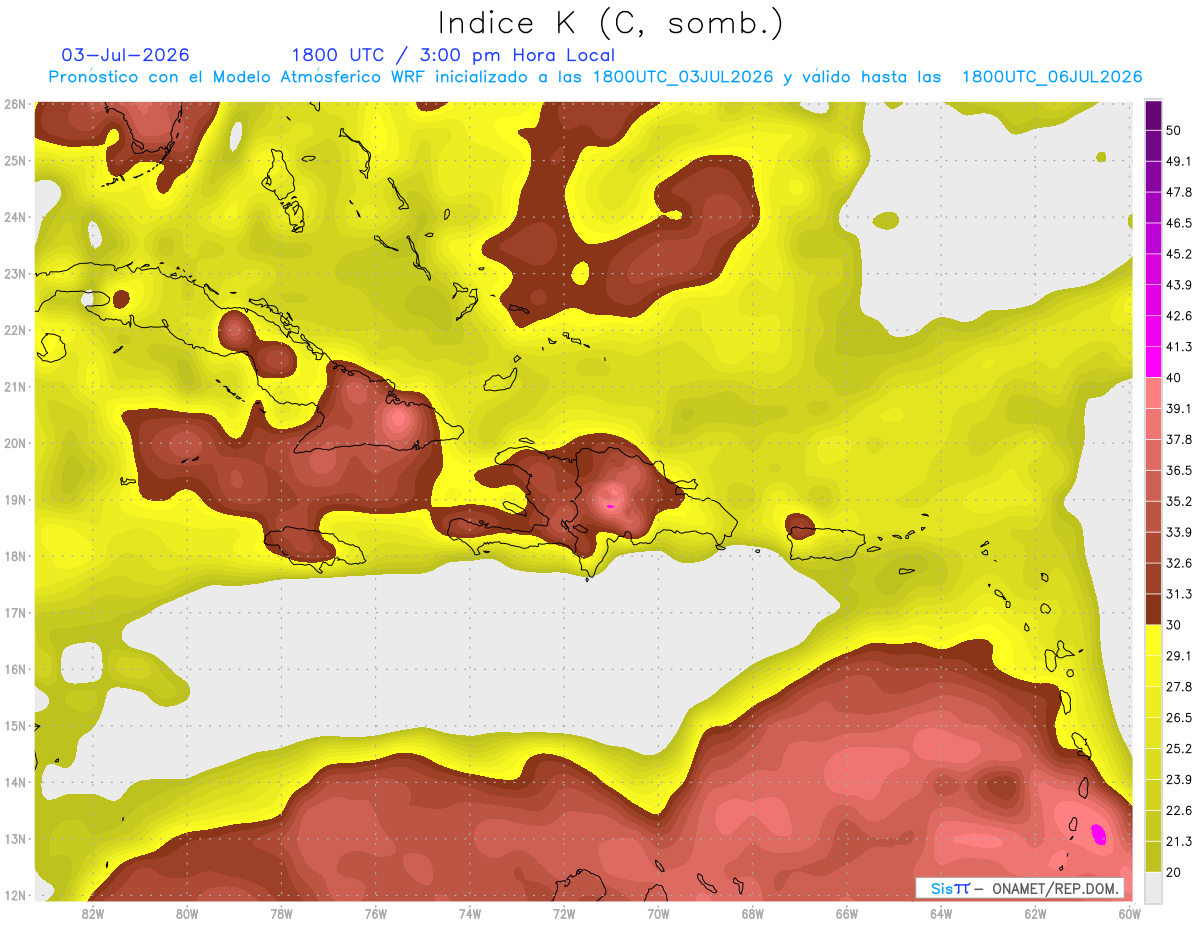Click the colorbar value '41.3'
The image size is (1200, 927).
point(1178,347)
